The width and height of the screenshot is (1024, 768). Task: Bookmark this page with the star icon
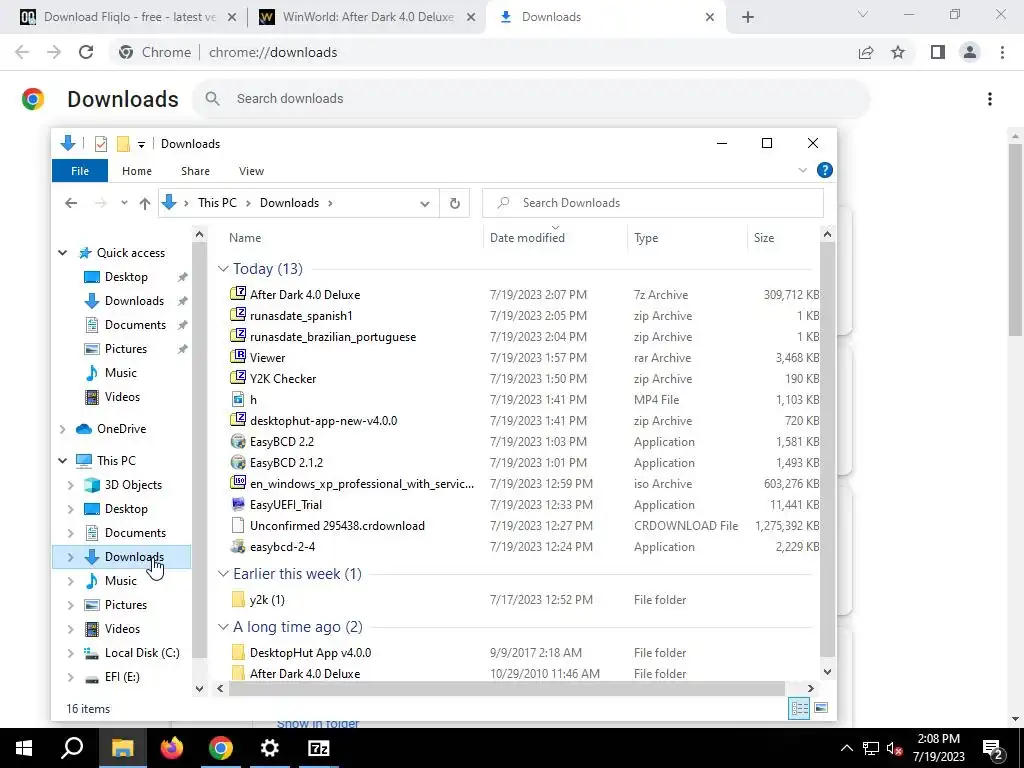898,52
